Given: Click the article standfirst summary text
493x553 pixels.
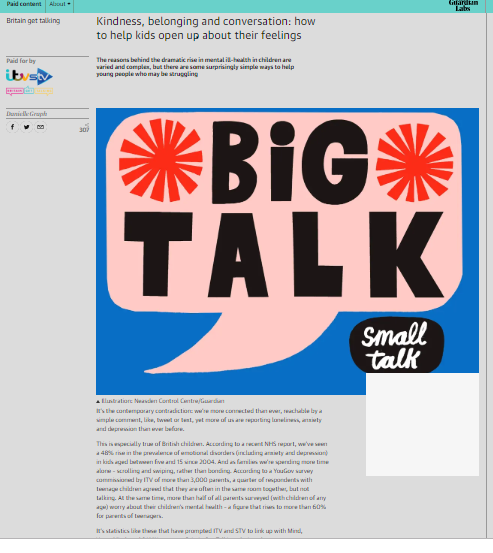Looking at the screenshot, I should click(x=195, y=67).
